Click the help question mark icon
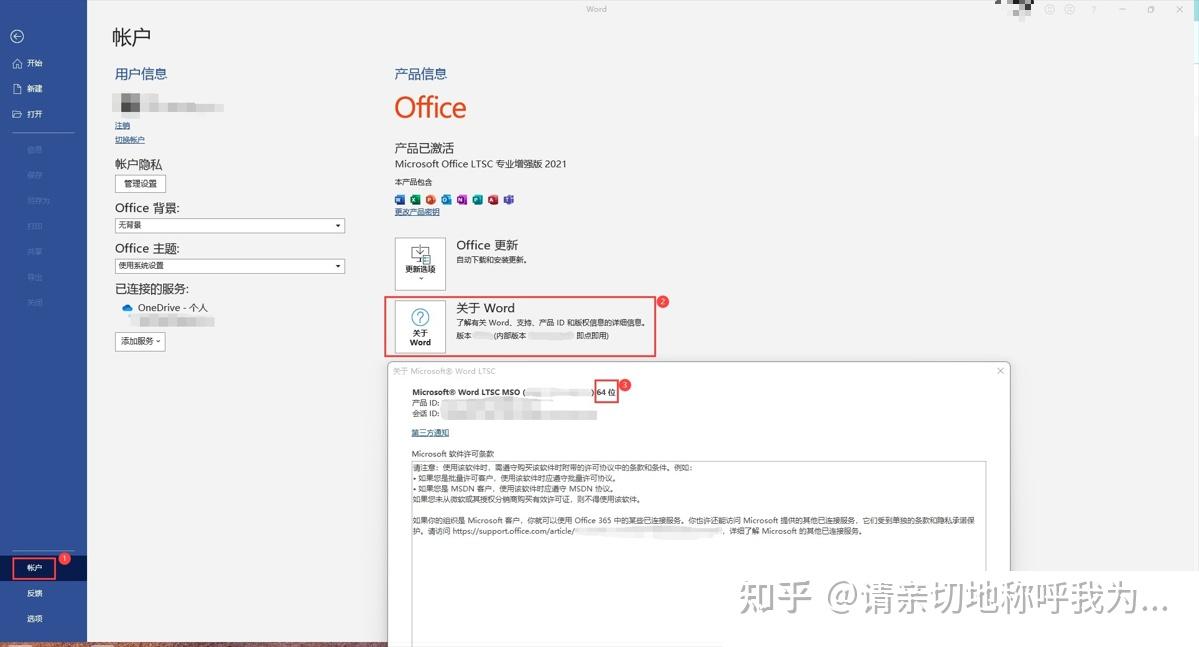The width and height of the screenshot is (1199, 647). coord(1094,9)
